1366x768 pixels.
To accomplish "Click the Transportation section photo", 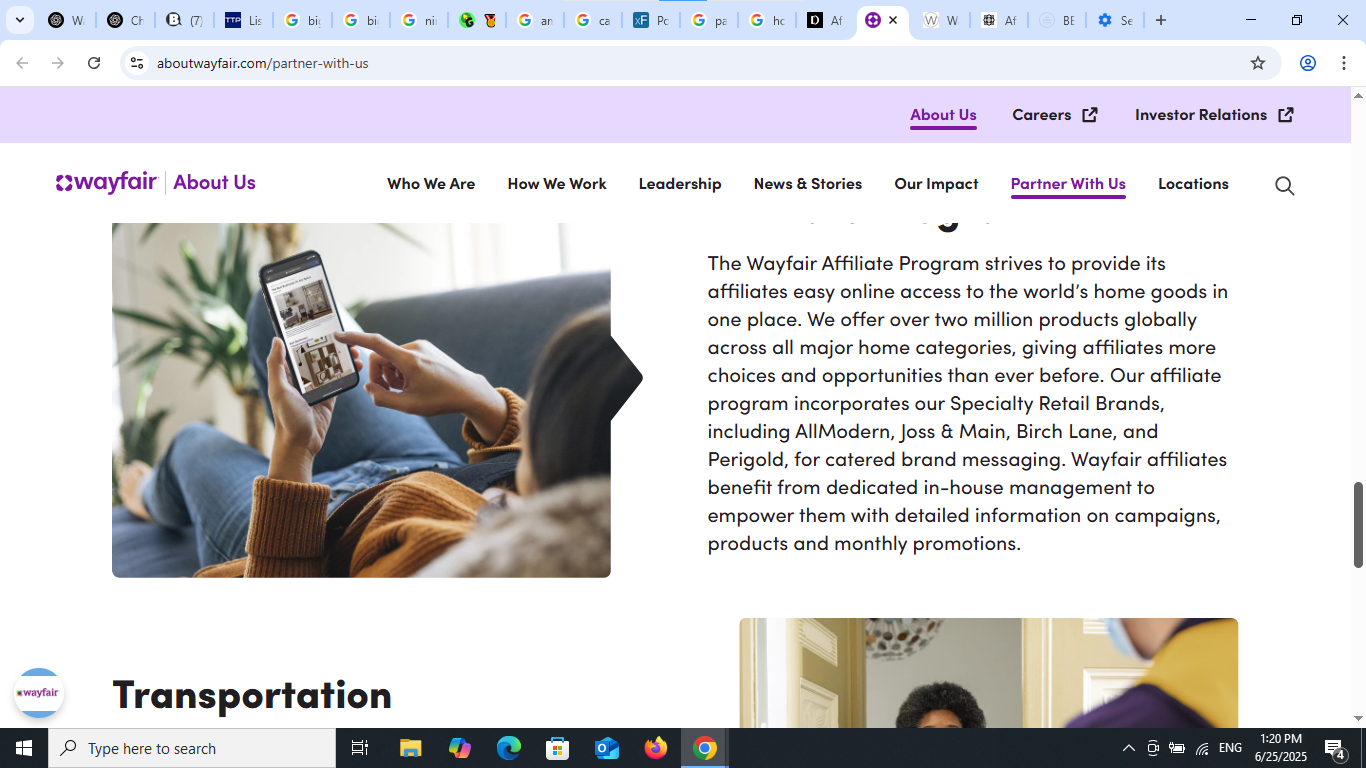I will tap(988, 673).
